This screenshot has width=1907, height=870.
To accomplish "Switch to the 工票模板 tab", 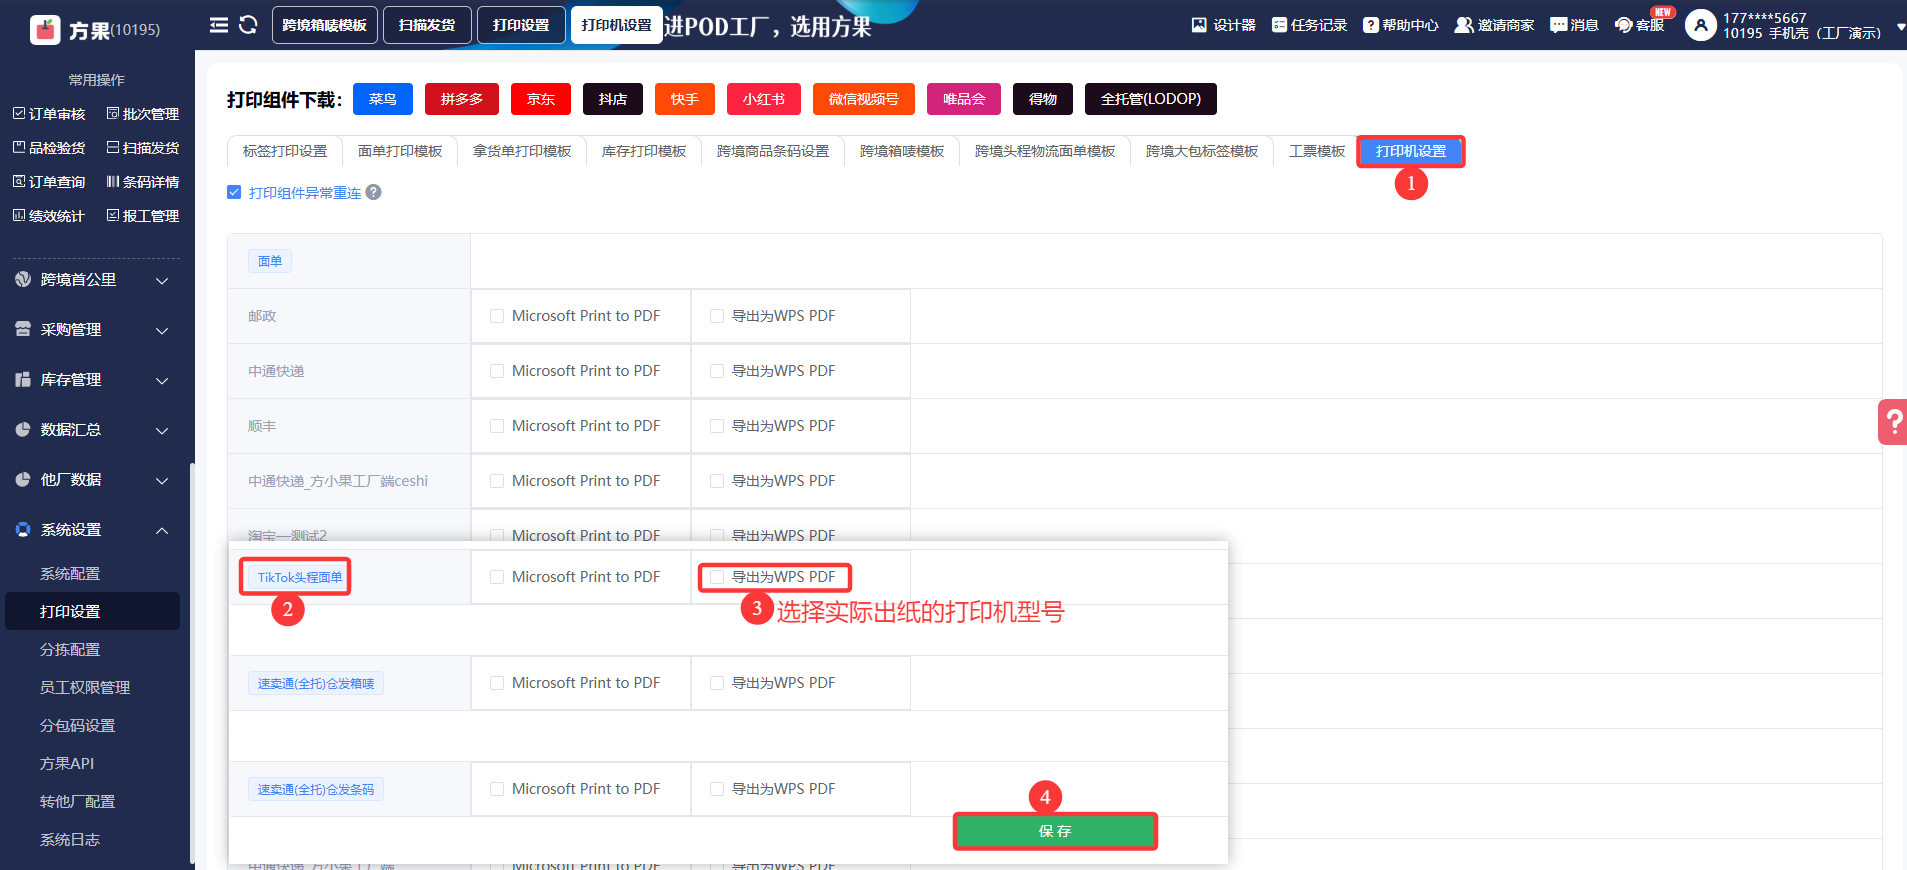I will coord(1317,151).
